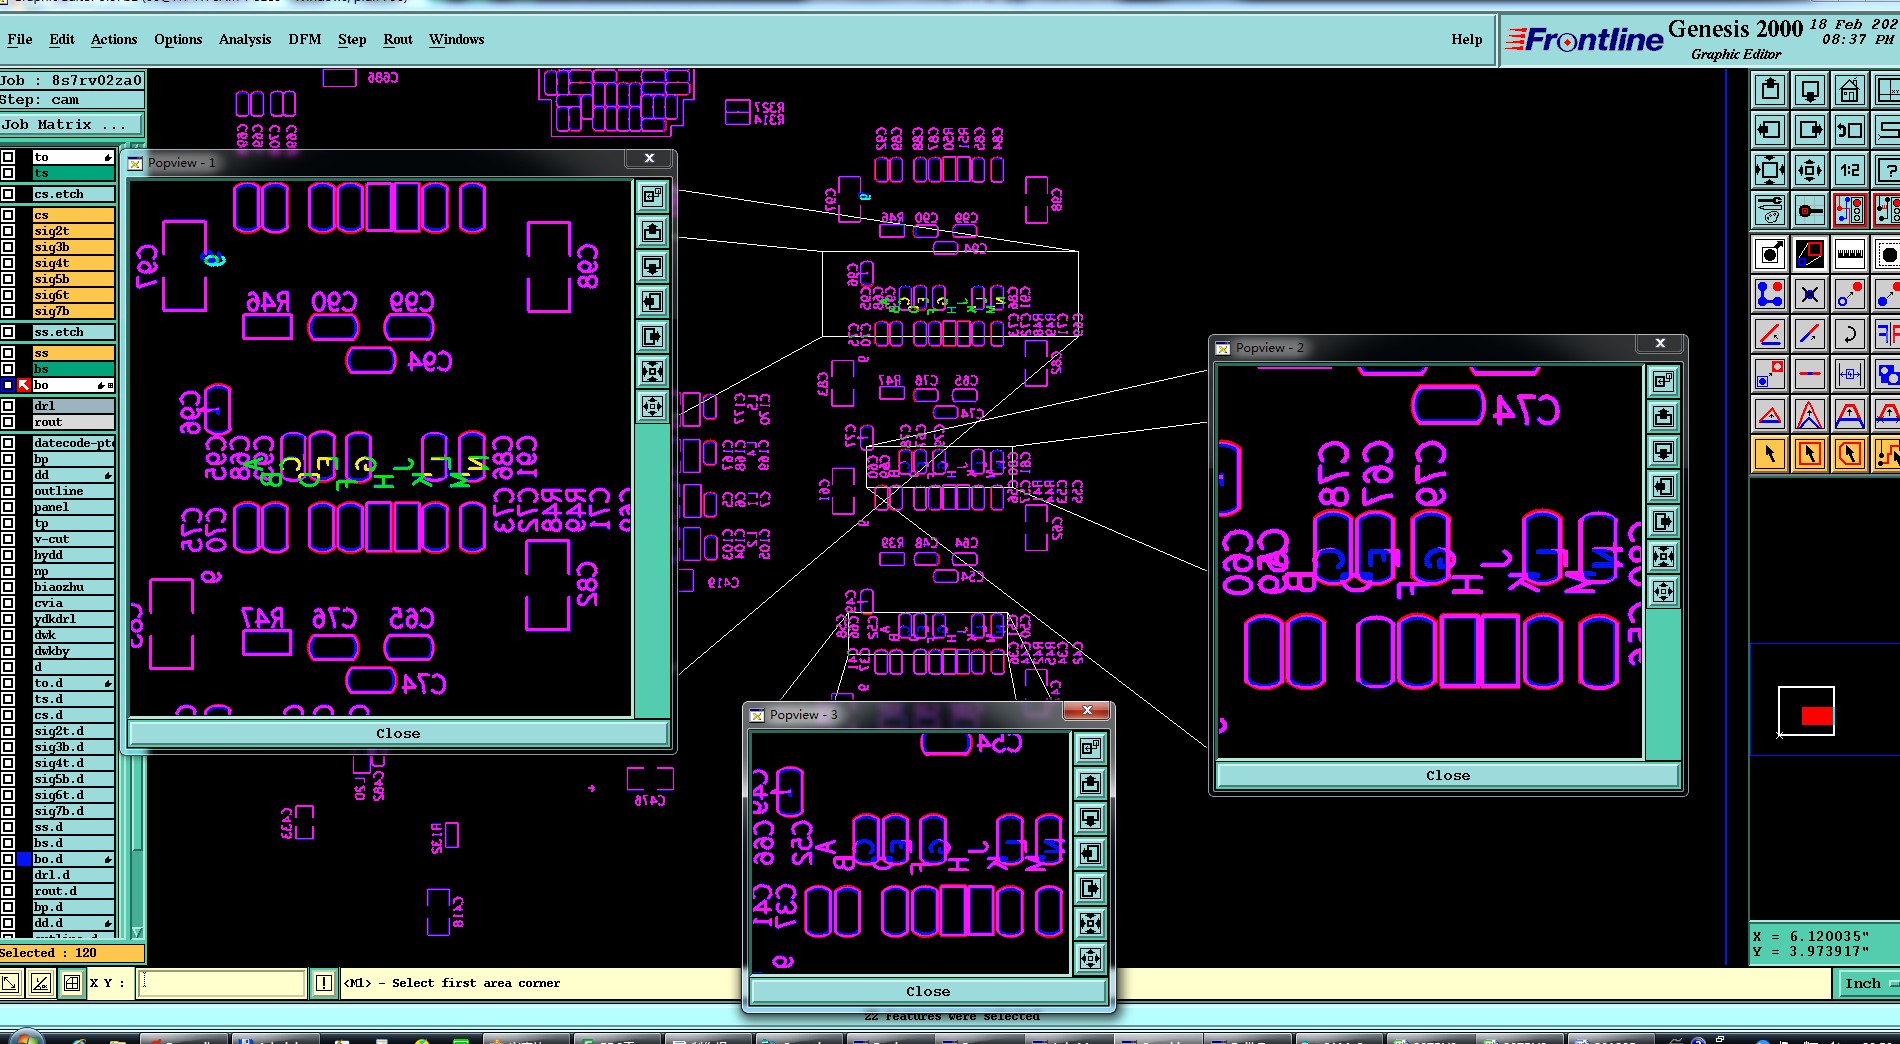Click the pan up view icon
Image resolution: width=1900 pixels, height=1044 pixels.
(x=1770, y=90)
